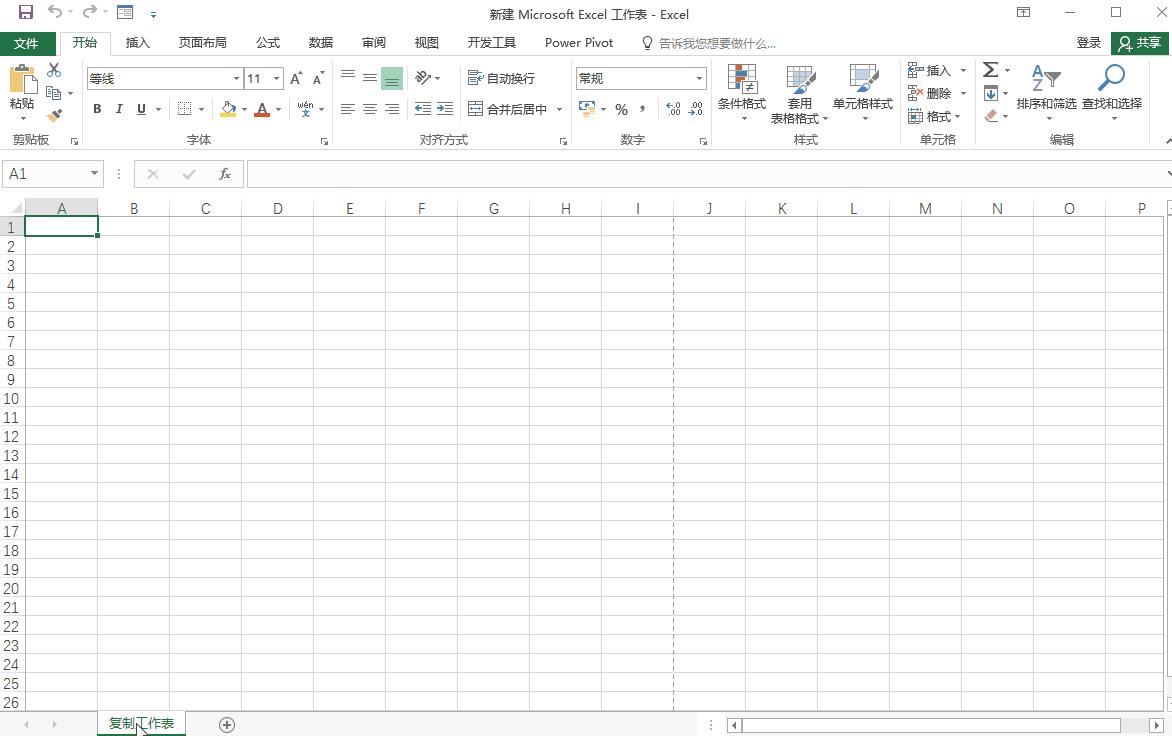Click the AutoSum sigma icon

pos(990,70)
